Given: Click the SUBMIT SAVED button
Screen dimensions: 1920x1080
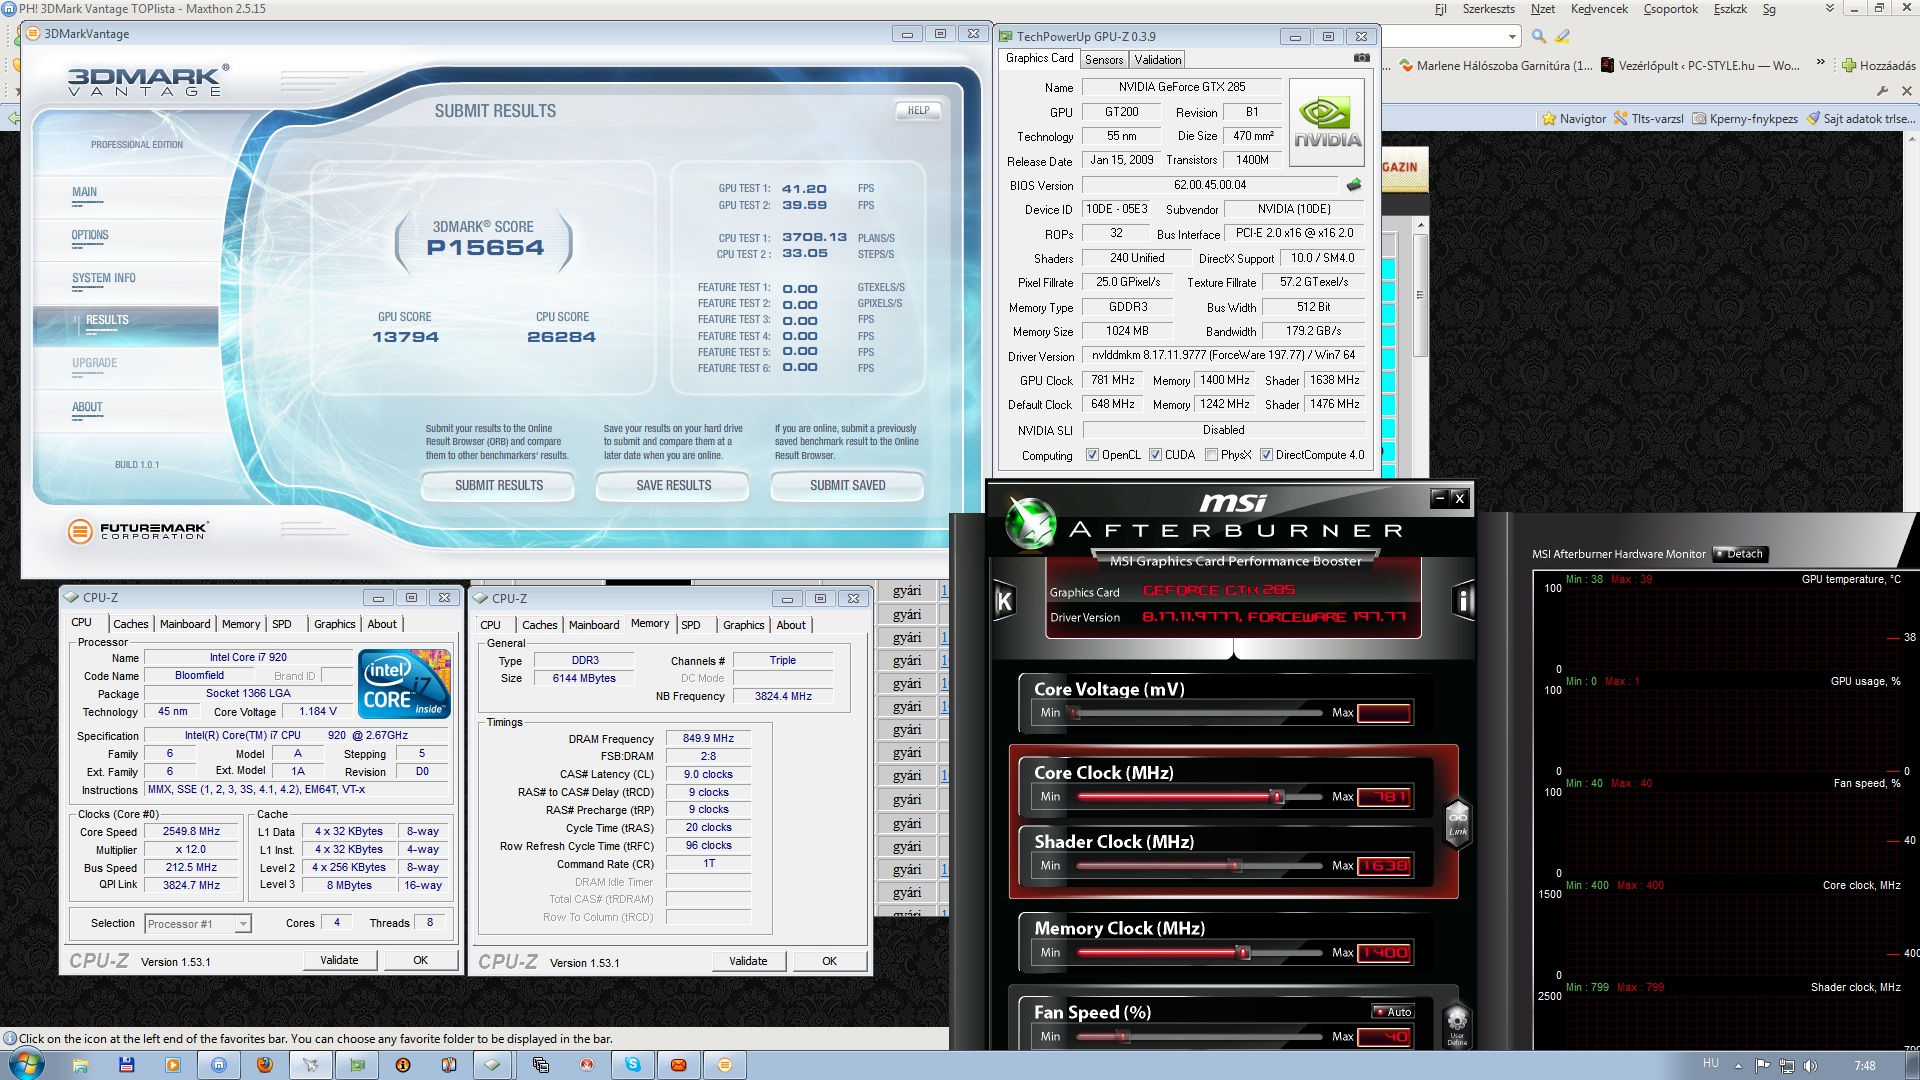Looking at the screenshot, I should click(847, 486).
